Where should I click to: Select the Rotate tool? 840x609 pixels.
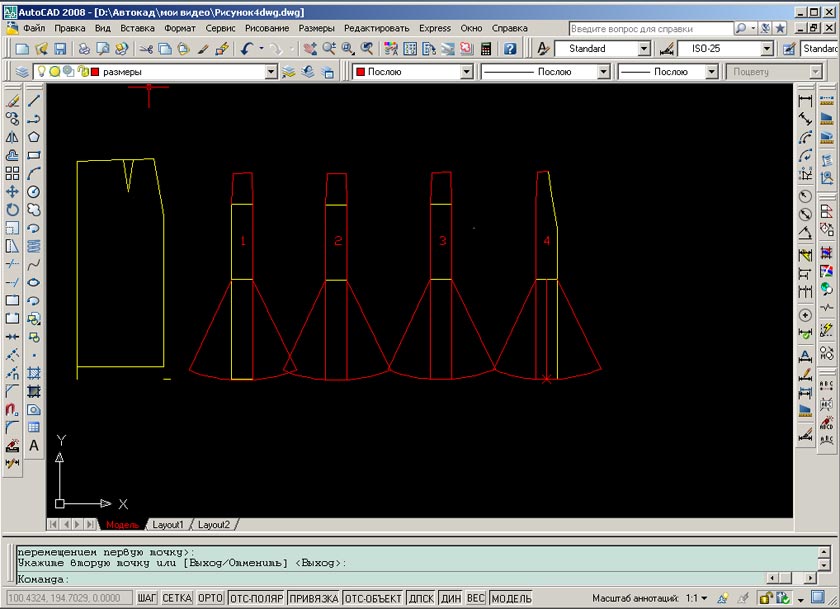(x=12, y=209)
